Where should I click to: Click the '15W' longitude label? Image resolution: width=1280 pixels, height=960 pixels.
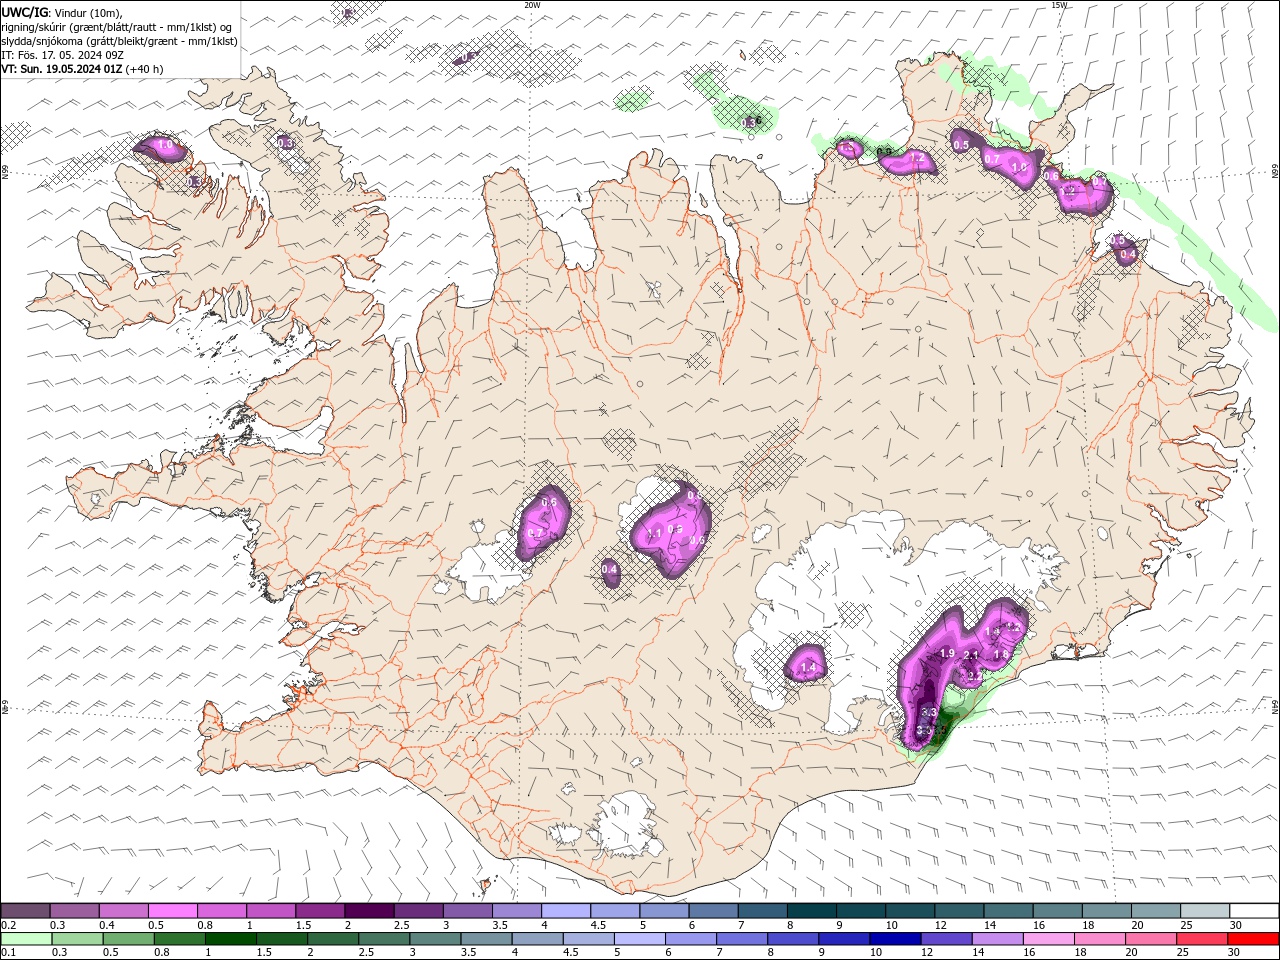click(1059, 5)
